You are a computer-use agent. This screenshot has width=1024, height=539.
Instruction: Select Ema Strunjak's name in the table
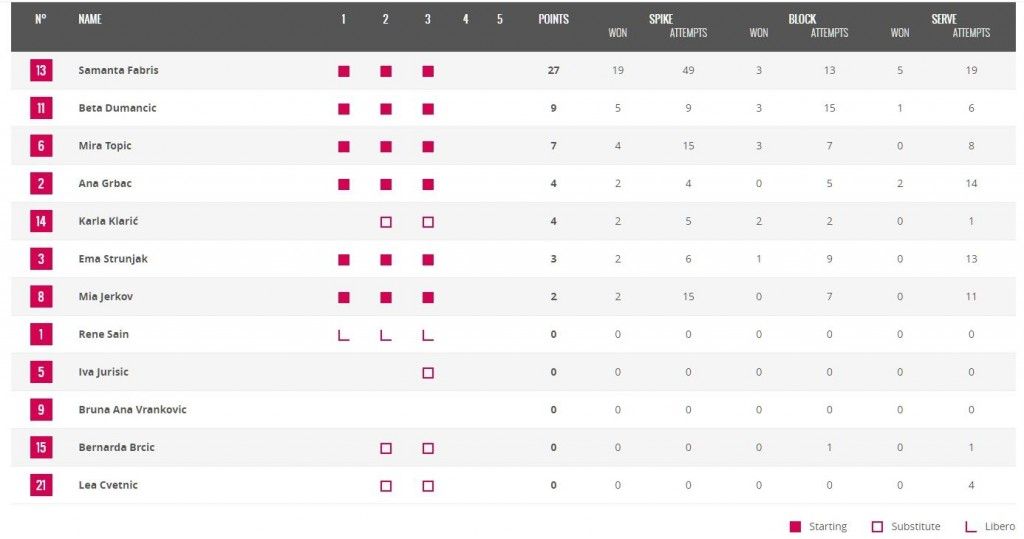pos(111,259)
